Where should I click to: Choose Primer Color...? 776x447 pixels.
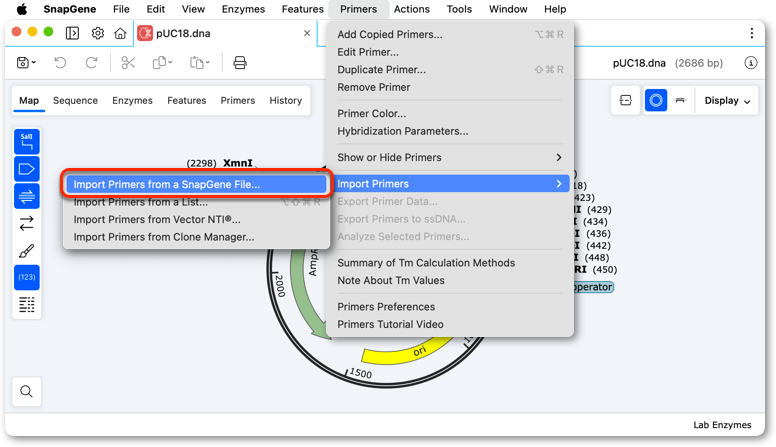[x=450, y=113]
